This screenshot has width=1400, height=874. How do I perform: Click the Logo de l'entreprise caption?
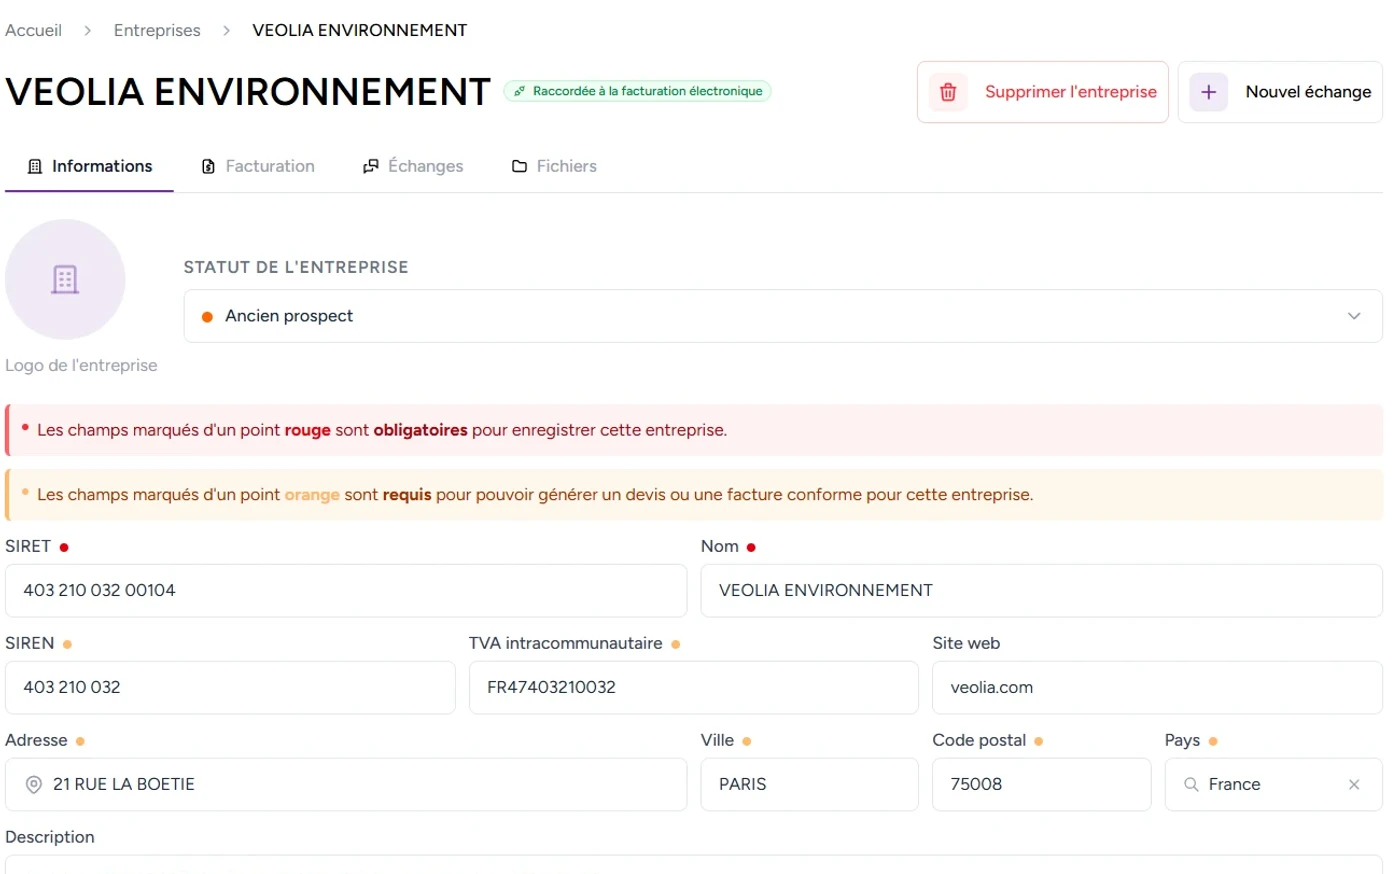point(81,365)
